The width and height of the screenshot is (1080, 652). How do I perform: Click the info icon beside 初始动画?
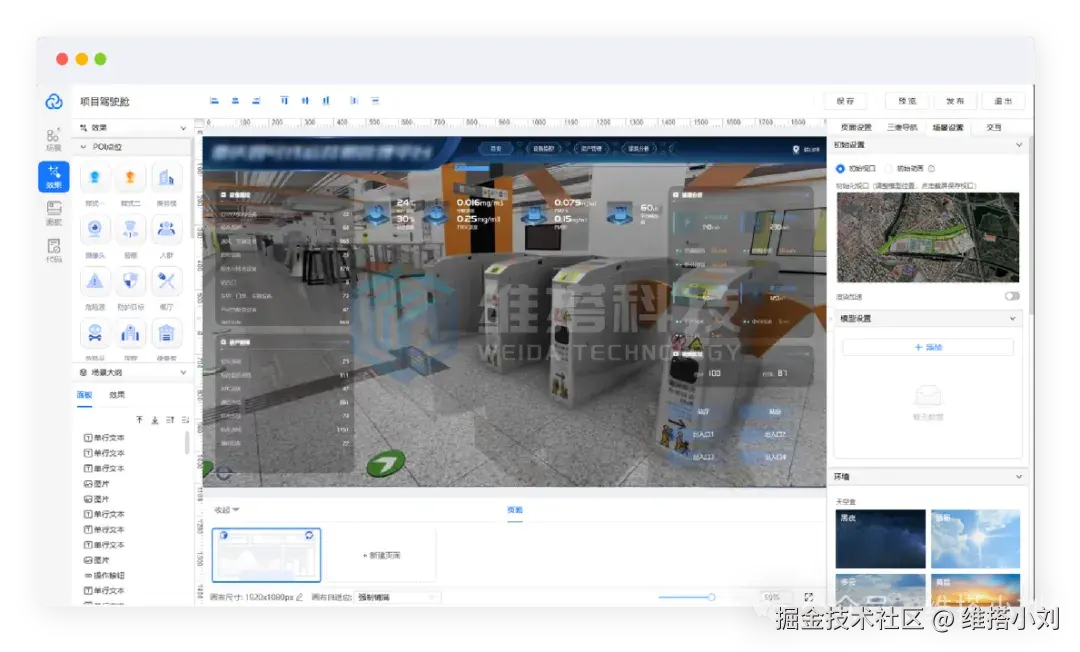tap(931, 169)
